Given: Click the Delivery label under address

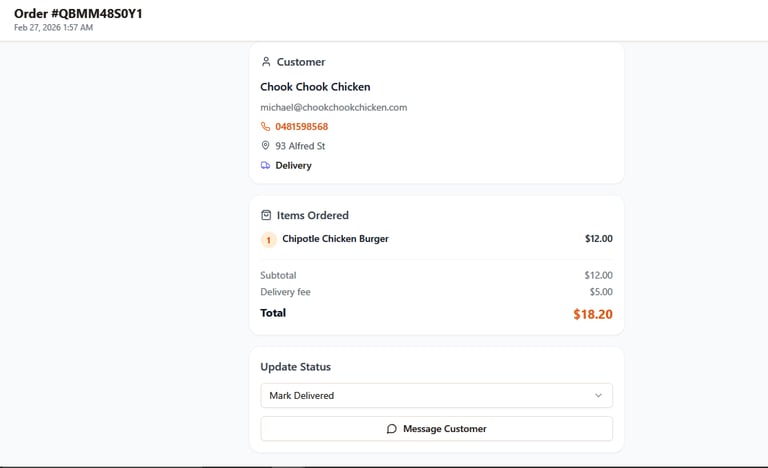Looking at the screenshot, I should (x=293, y=166).
